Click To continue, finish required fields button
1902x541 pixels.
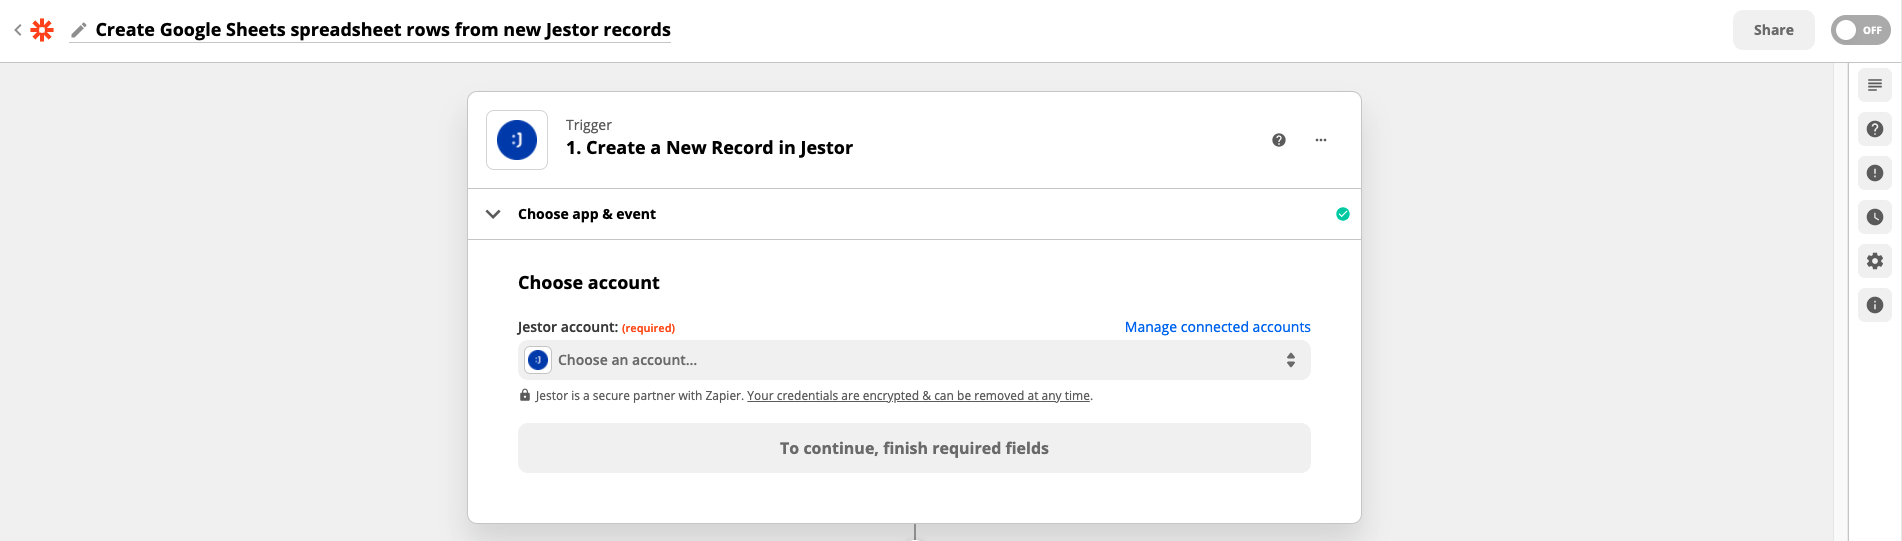pyautogui.click(x=914, y=448)
